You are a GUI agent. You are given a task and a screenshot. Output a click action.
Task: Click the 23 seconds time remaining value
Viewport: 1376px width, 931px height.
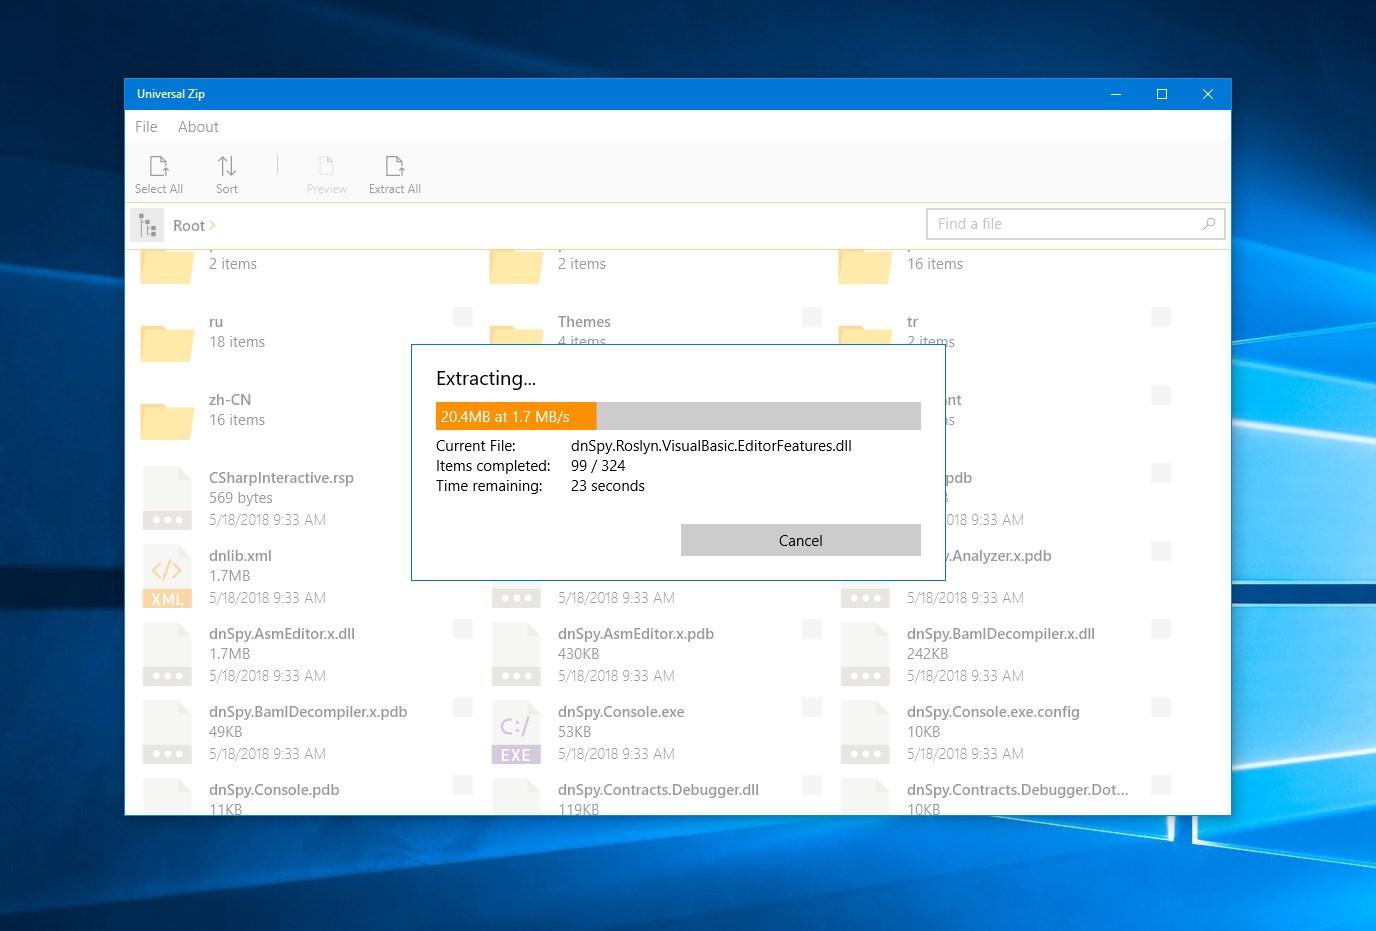pos(608,486)
